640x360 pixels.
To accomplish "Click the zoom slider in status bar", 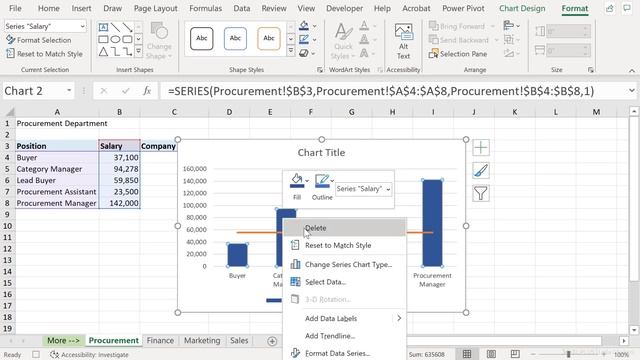I will tap(568, 354).
